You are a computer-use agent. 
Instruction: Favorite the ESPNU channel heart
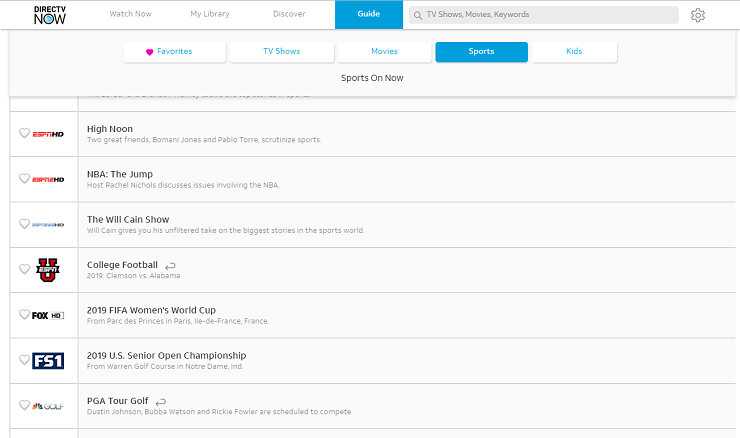(x=25, y=269)
